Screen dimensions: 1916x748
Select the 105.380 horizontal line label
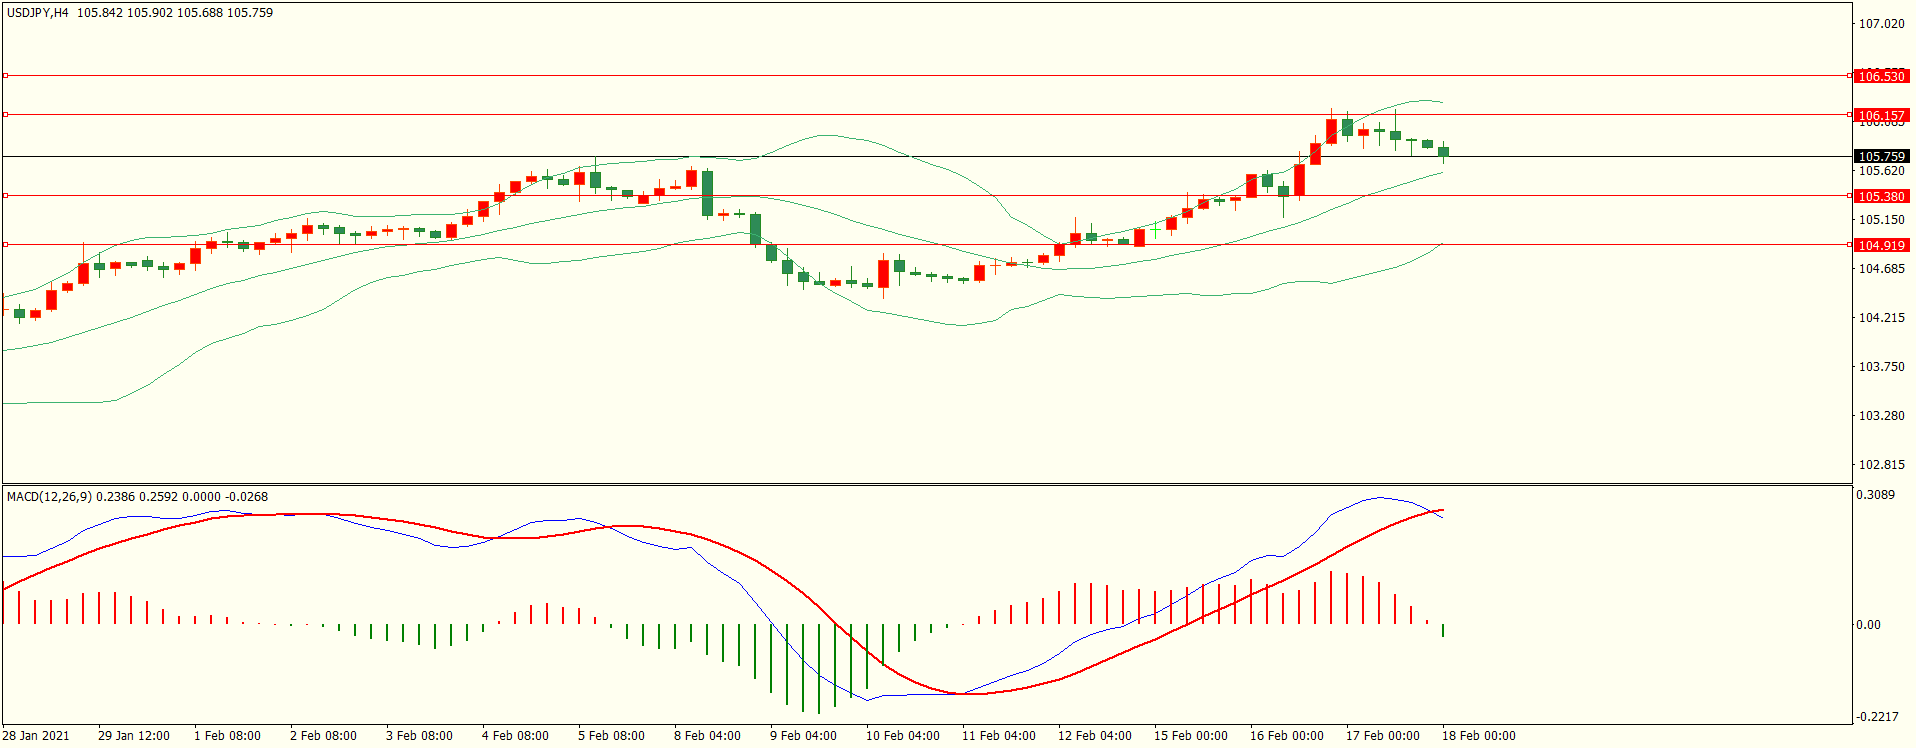coord(1881,196)
